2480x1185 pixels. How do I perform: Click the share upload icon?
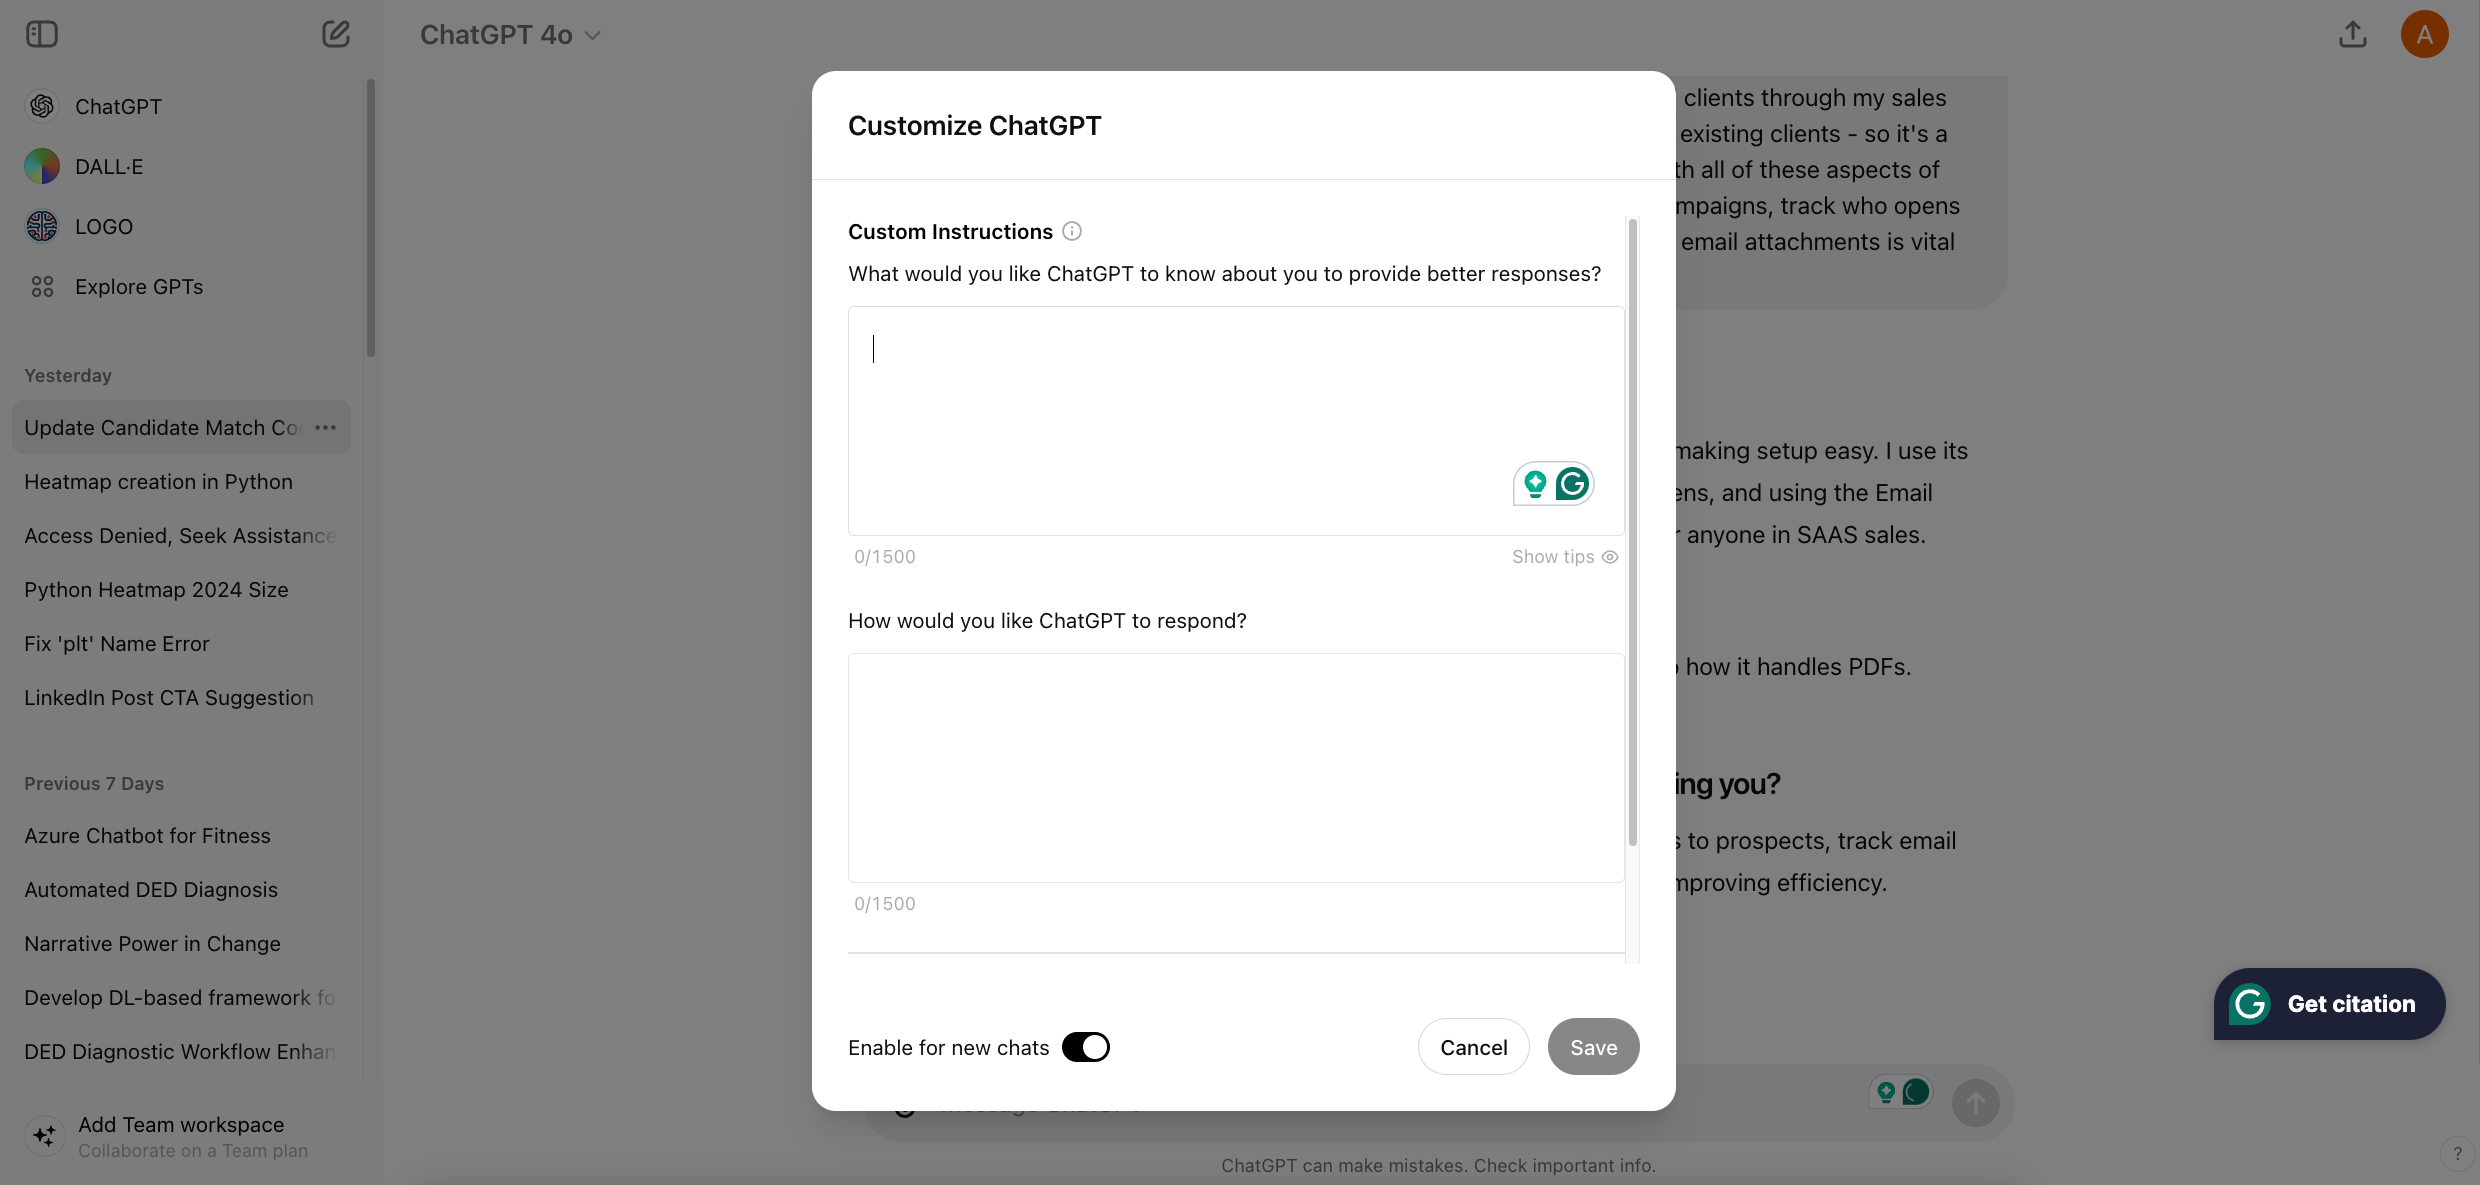coord(2353,34)
